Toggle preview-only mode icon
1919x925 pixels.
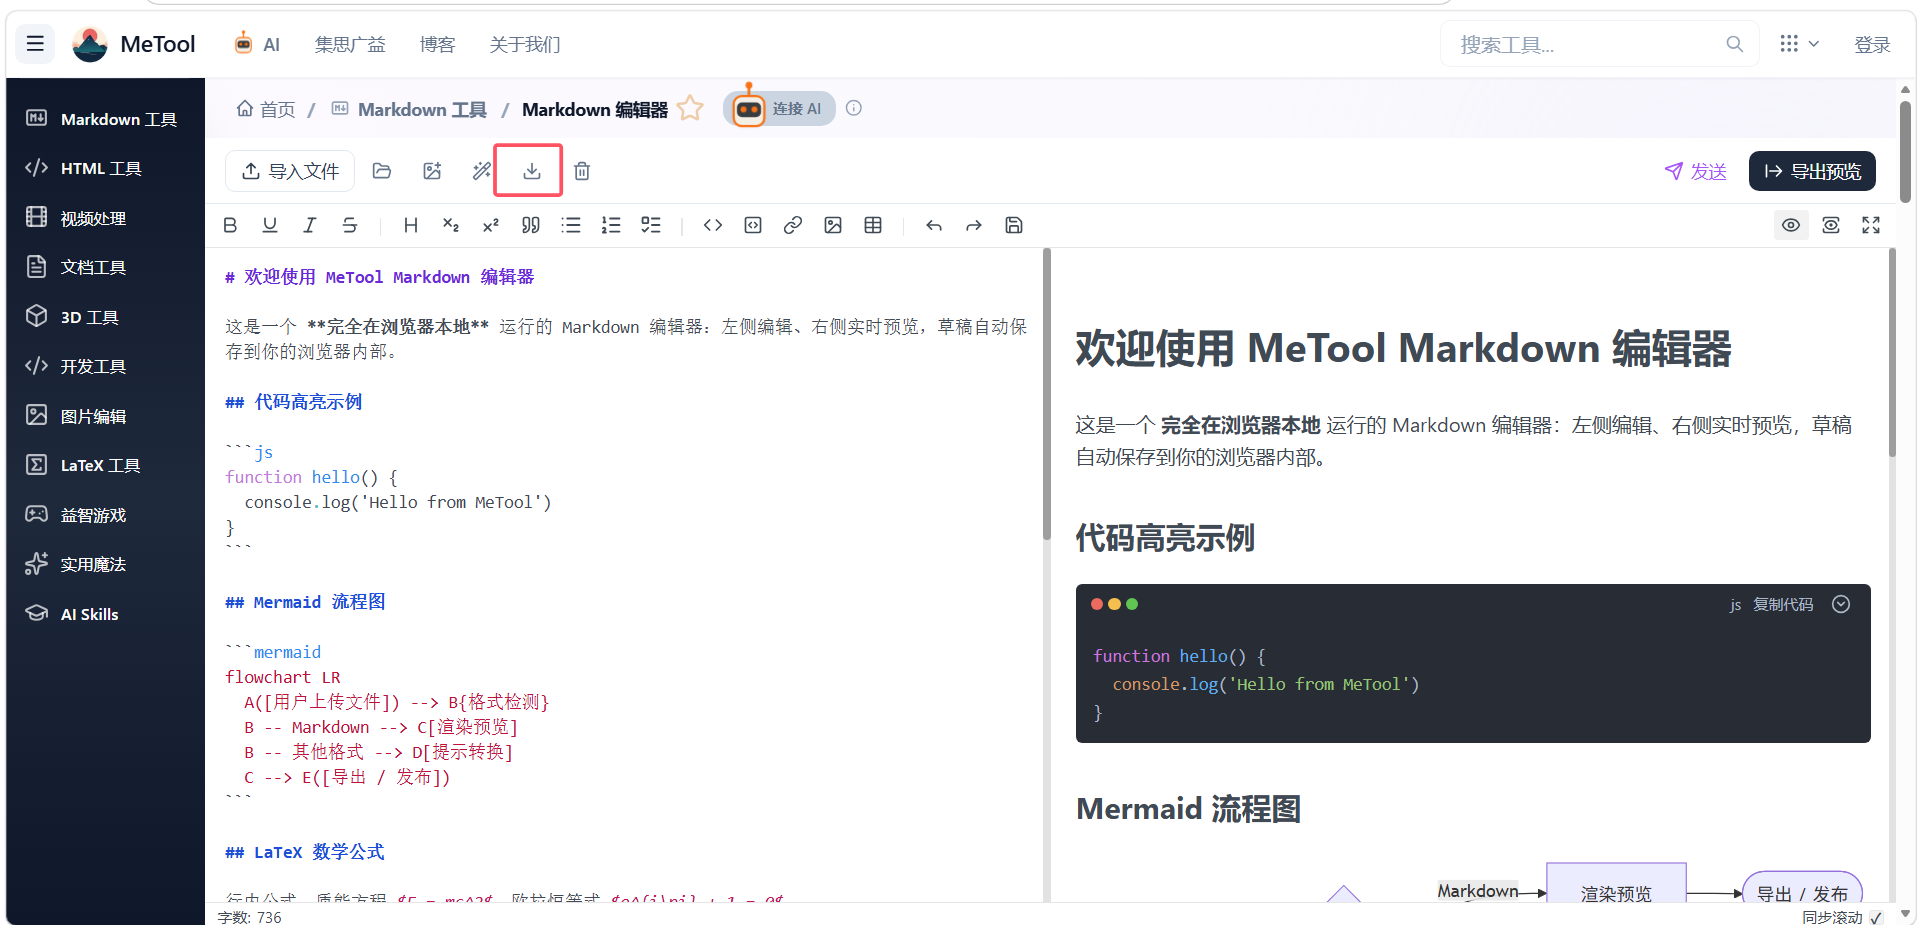click(1831, 225)
